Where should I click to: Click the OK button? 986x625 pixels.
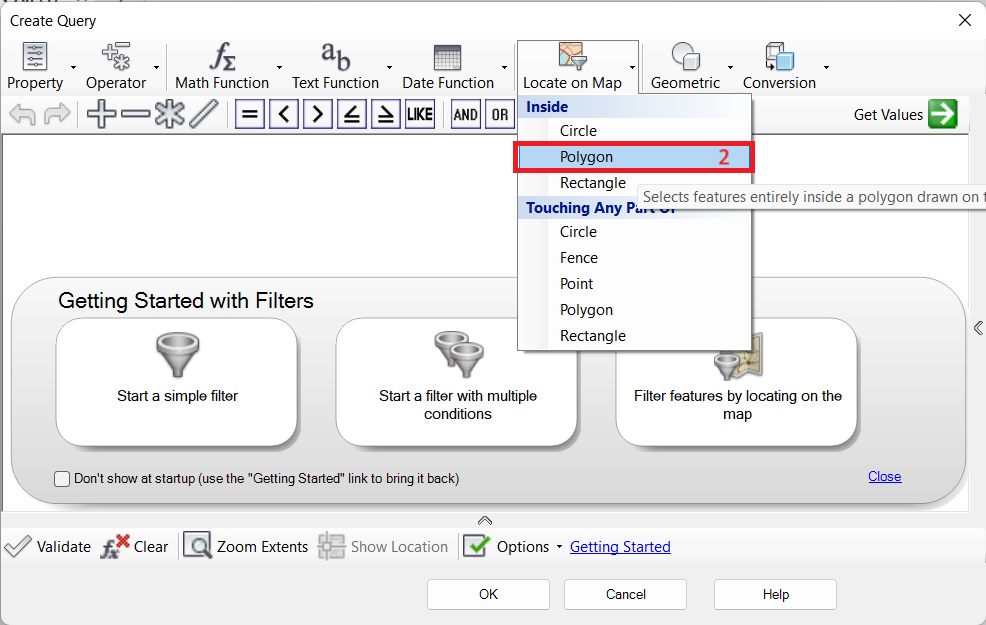[488, 594]
